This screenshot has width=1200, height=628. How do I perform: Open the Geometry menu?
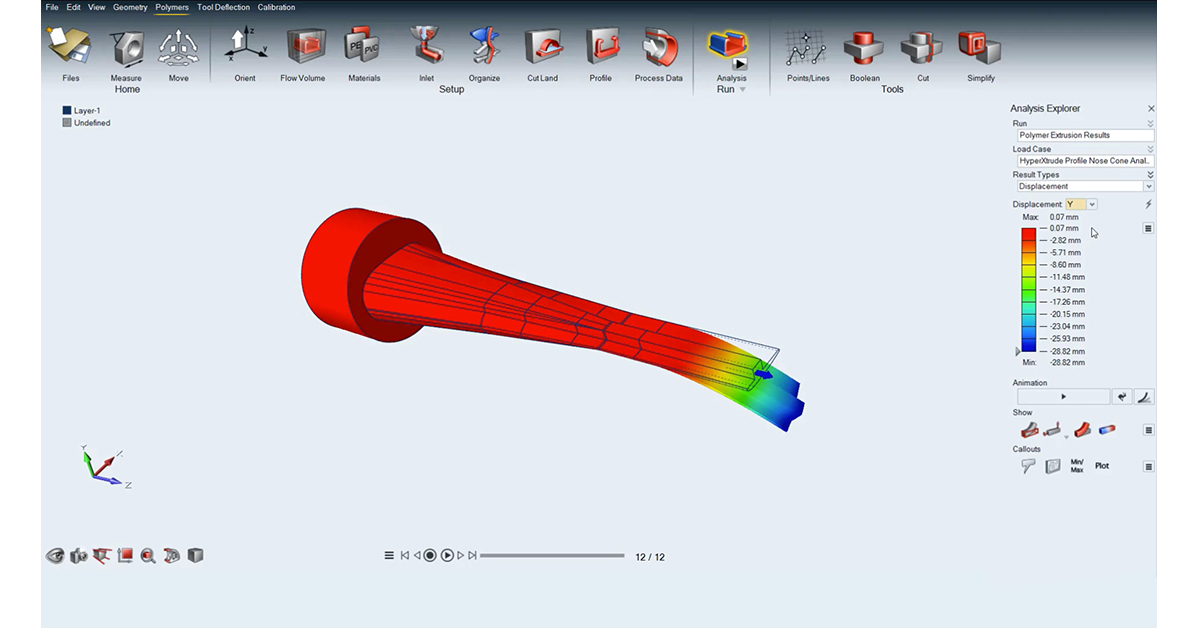click(x=130, y=7)
